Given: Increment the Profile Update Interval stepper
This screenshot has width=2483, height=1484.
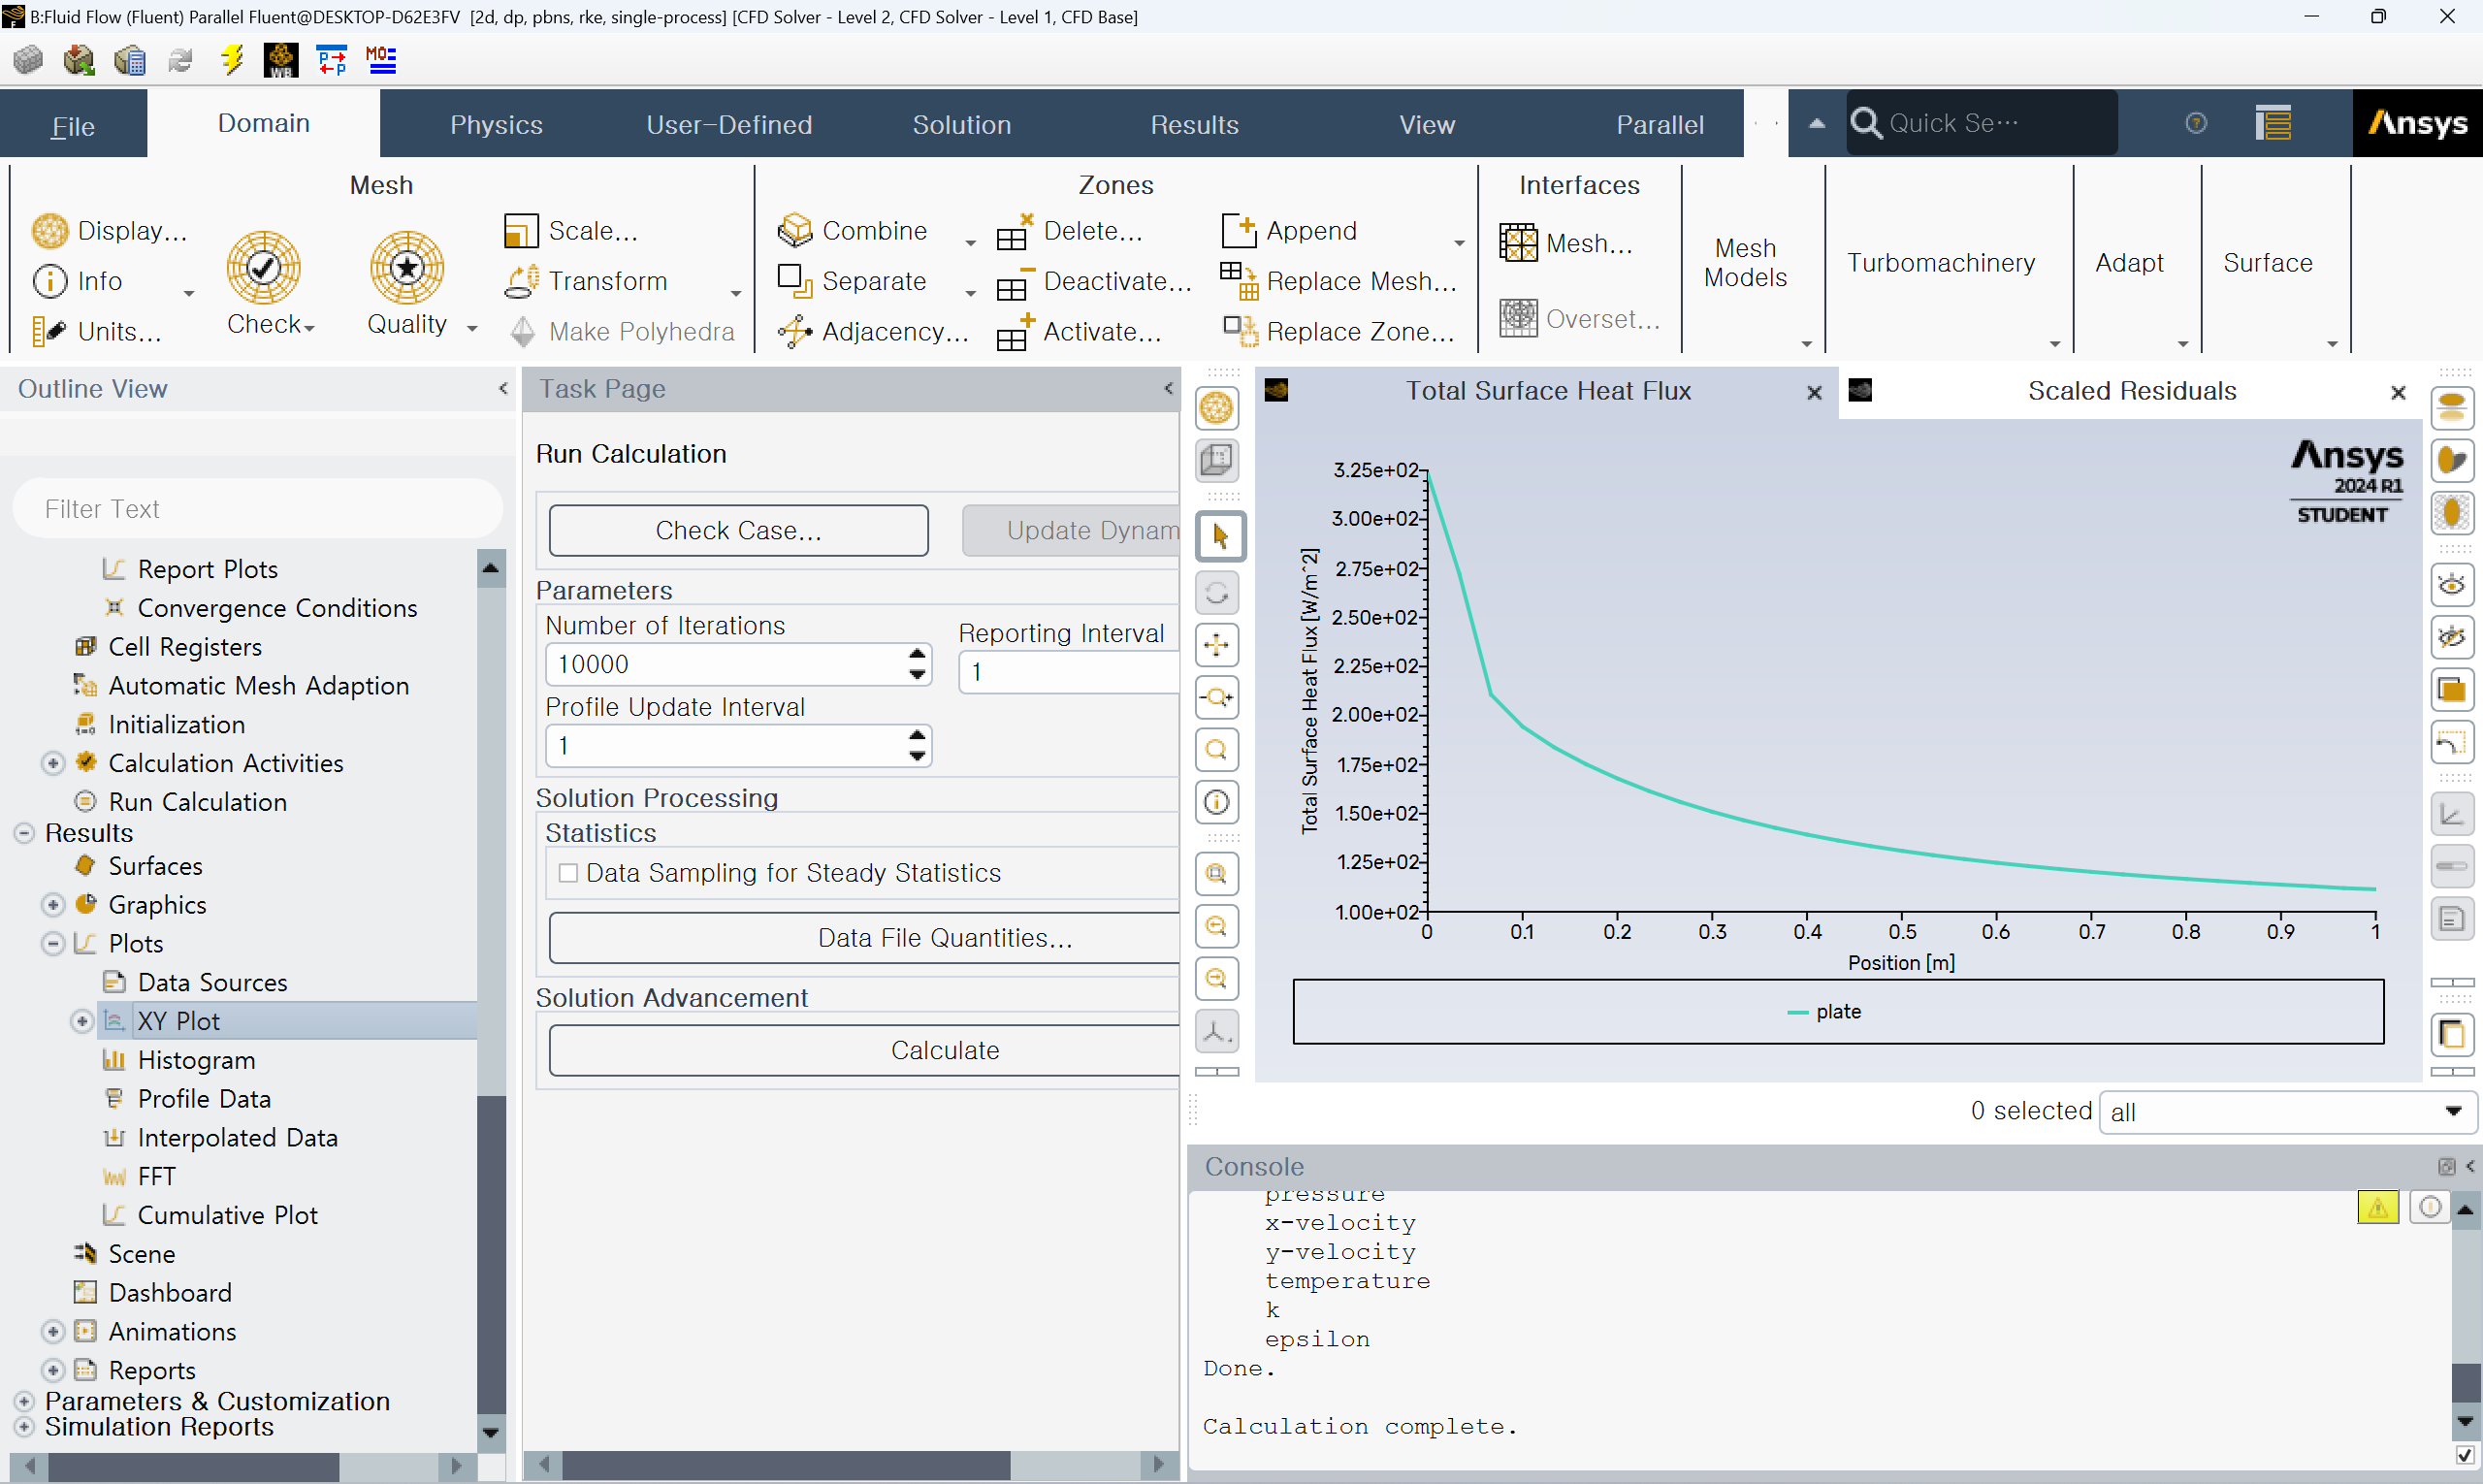Looking at the screenshot, I should 917,736.
